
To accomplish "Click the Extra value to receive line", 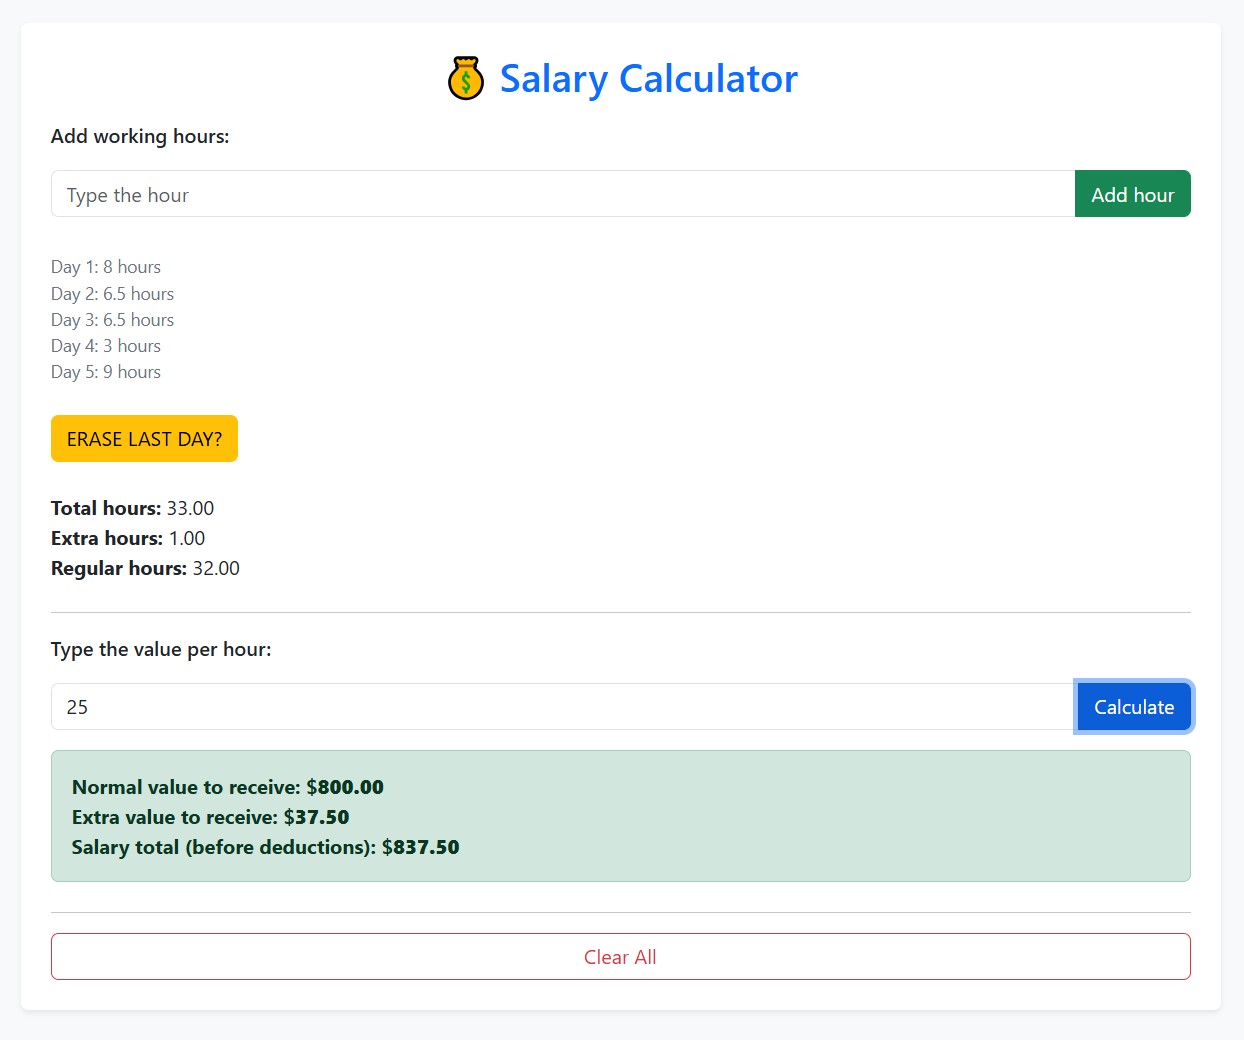I will [210, 817].
